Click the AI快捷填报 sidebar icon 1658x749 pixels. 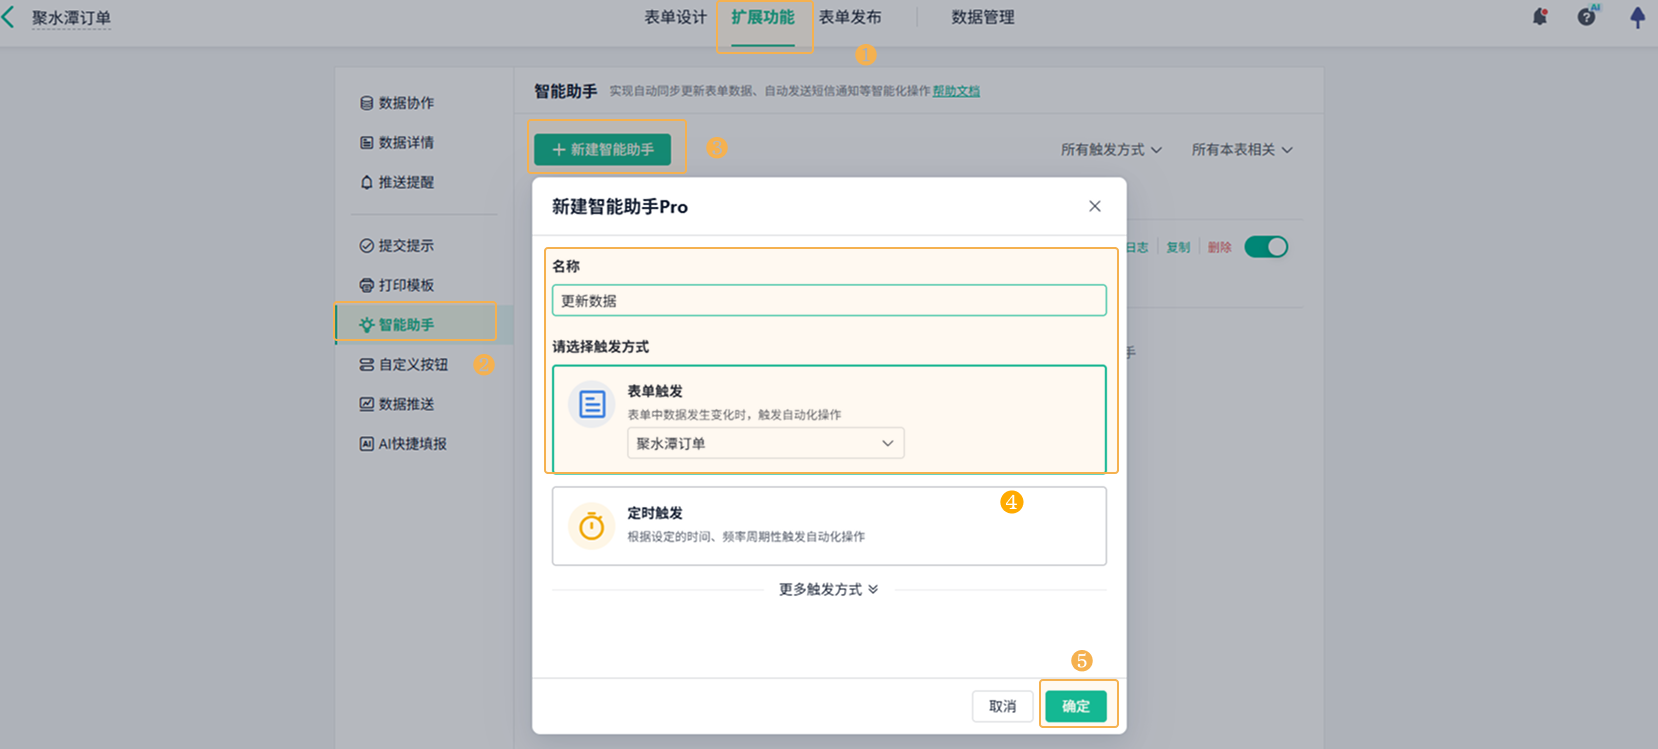coord(366,444)
